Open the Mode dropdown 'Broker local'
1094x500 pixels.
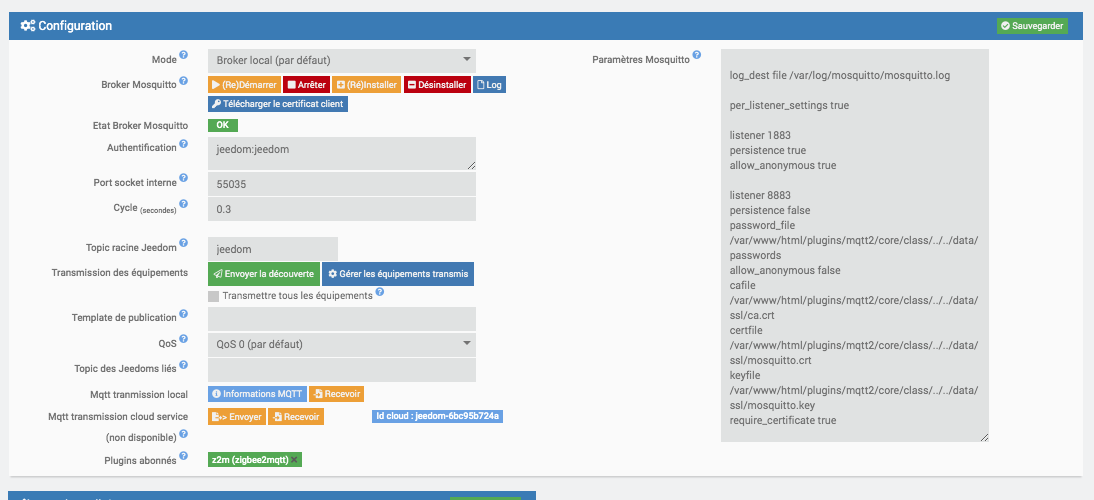click(x=342, y=61)
